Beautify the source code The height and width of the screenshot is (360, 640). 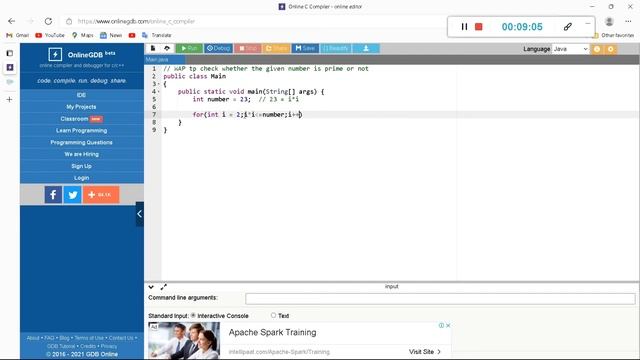pos(336,48)
